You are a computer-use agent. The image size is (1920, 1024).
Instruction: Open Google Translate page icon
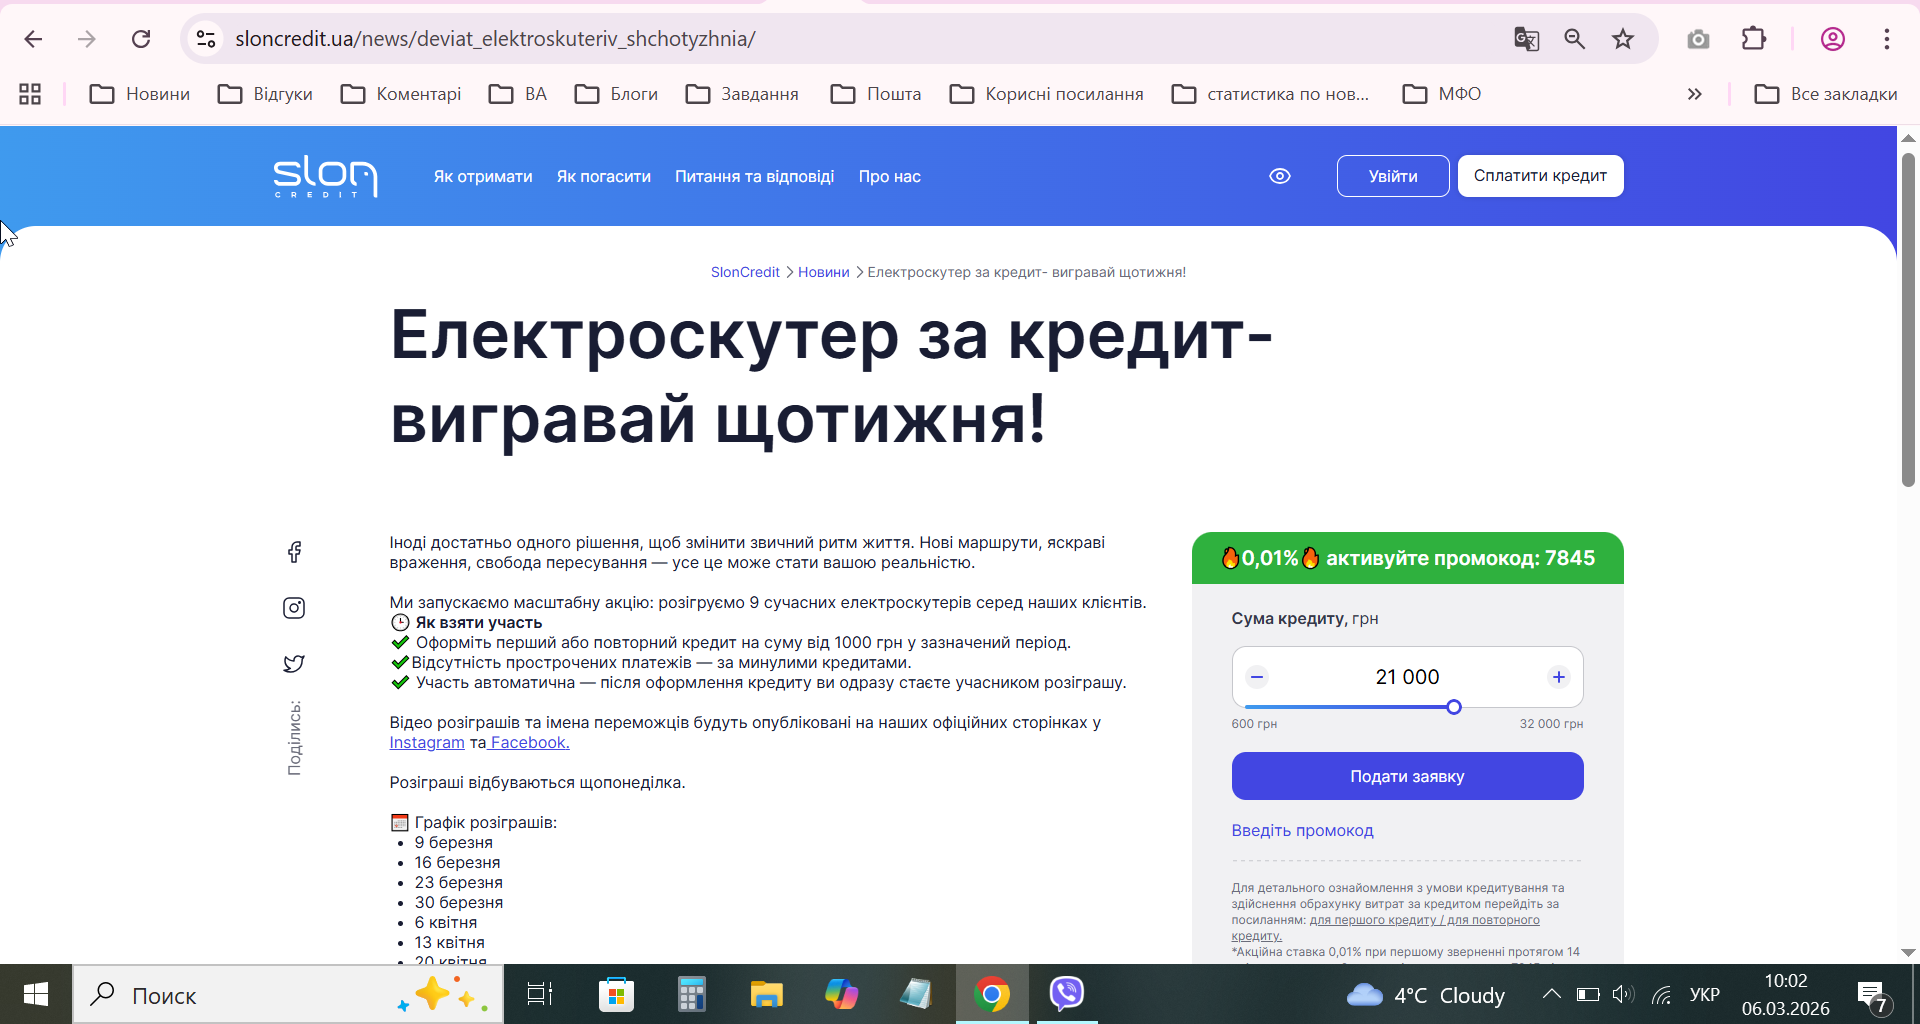1526,39
